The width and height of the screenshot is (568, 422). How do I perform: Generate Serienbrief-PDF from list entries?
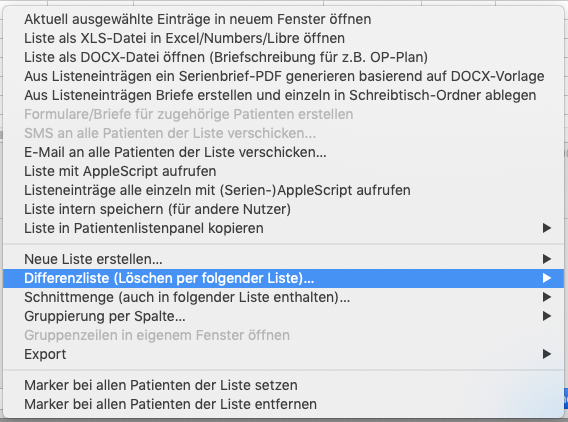click(x=283, y=76)
